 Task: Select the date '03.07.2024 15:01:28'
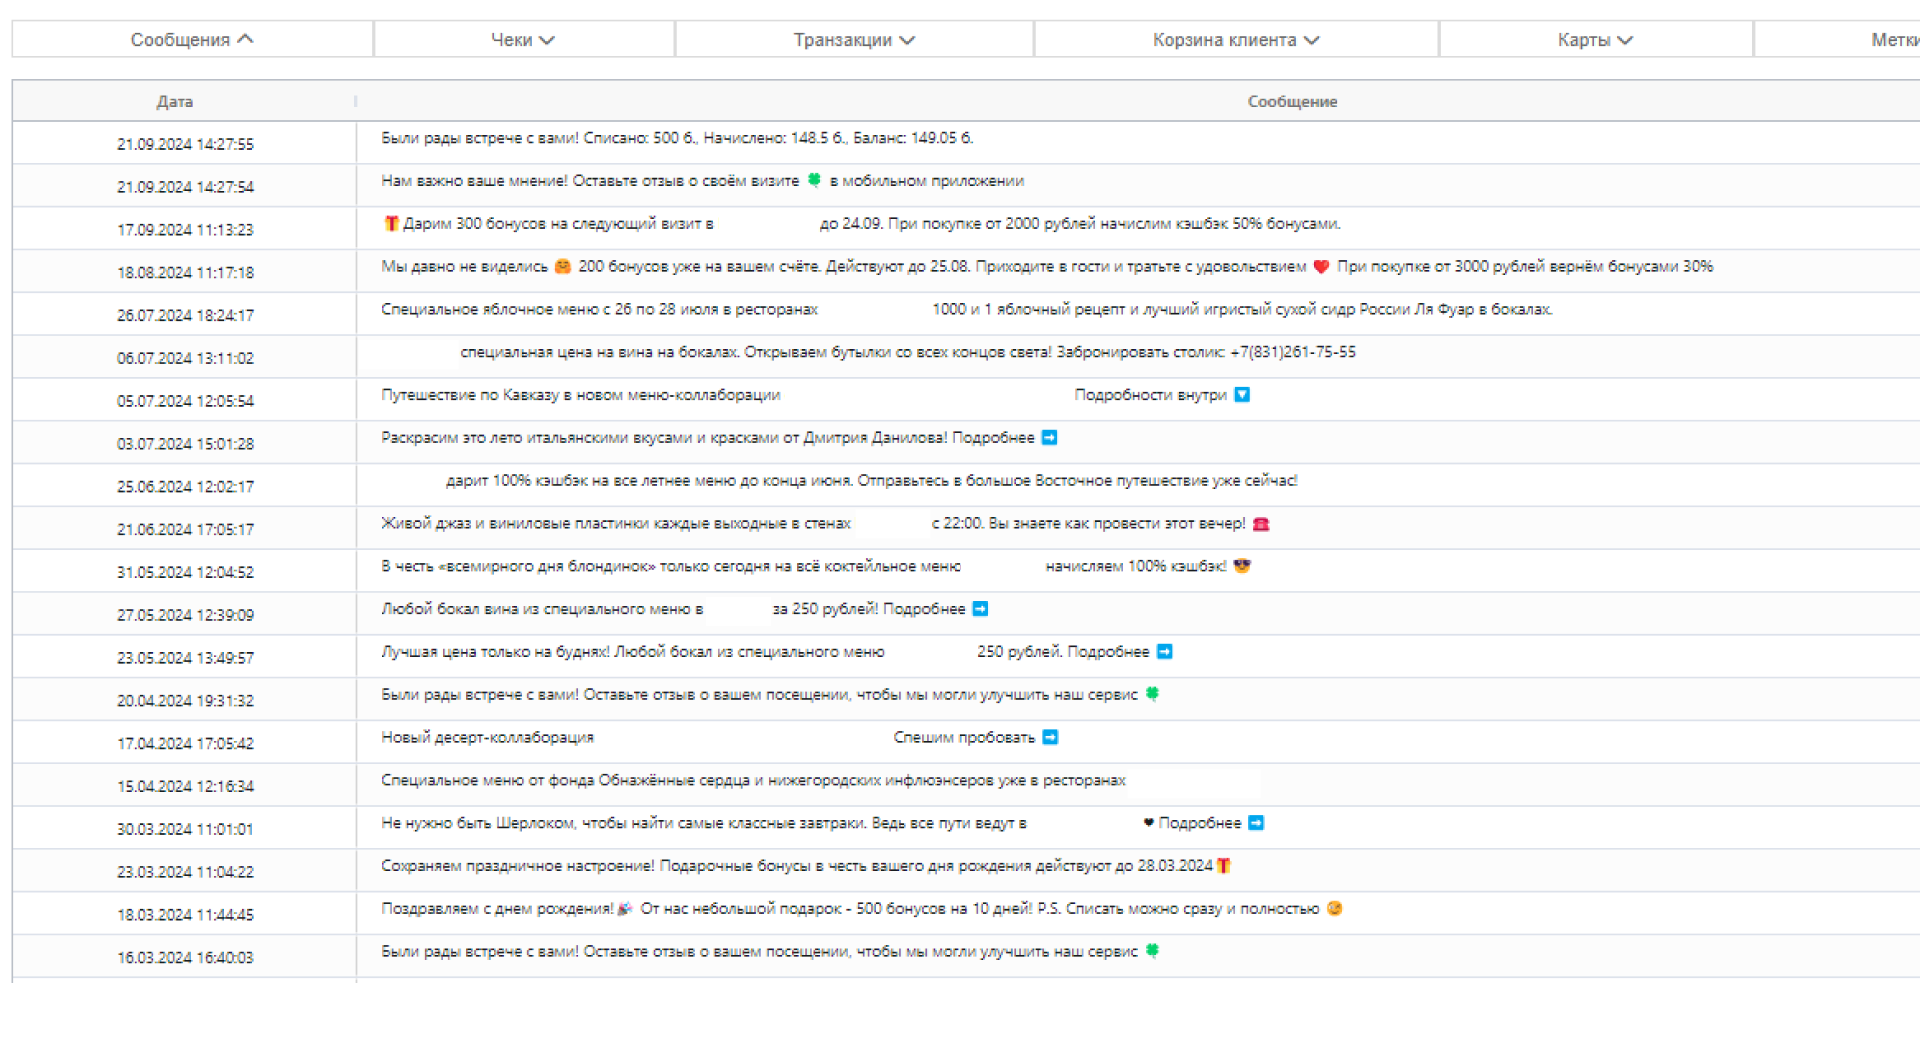click(185, 444)
